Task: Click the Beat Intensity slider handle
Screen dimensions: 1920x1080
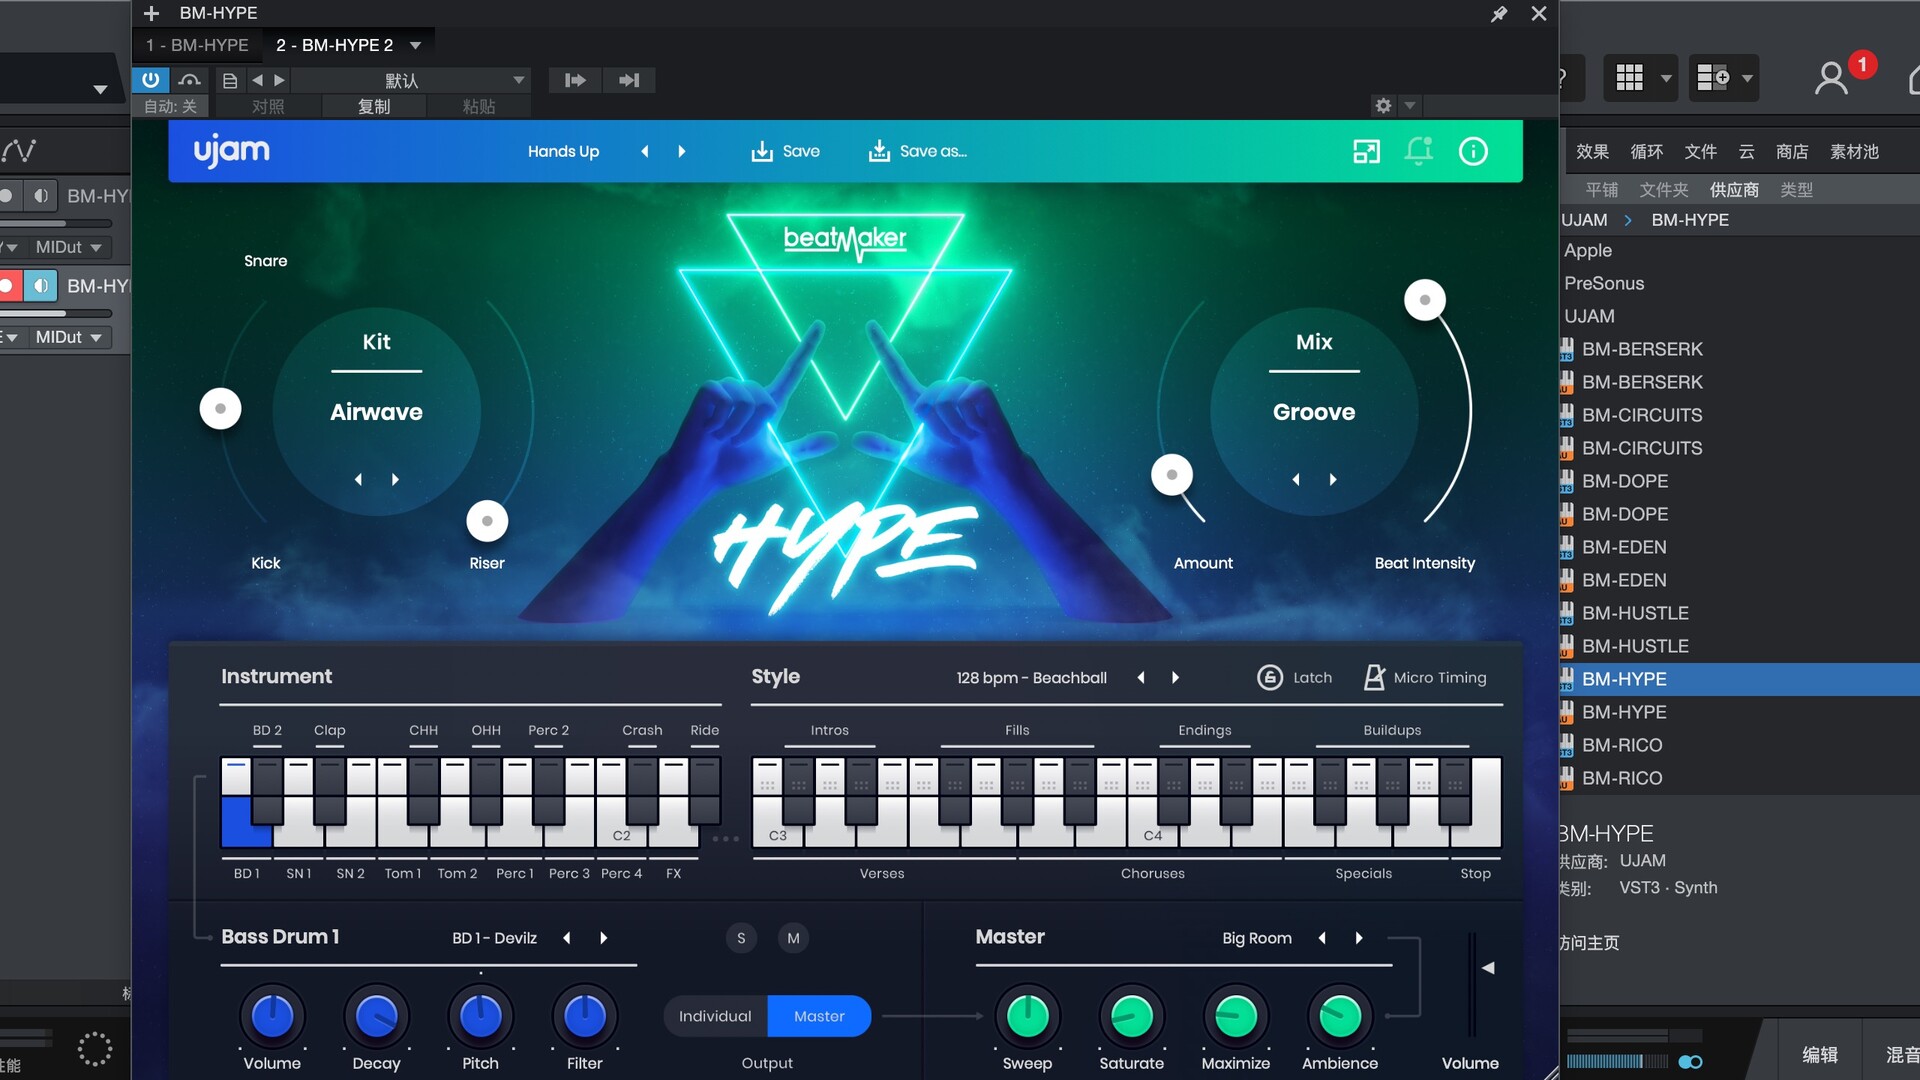Action: point(1425,299)
